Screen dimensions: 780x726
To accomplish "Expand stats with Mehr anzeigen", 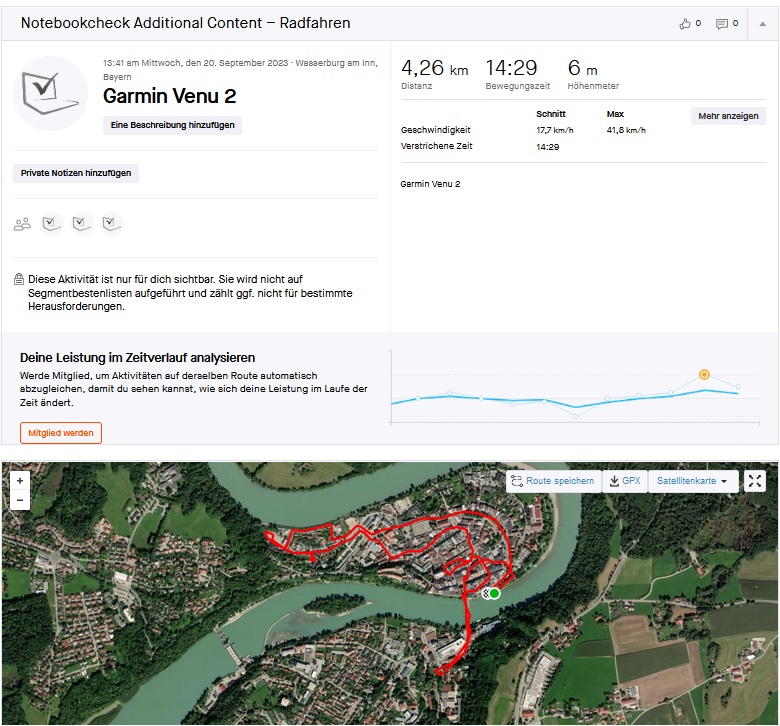I will pos(728,116).
